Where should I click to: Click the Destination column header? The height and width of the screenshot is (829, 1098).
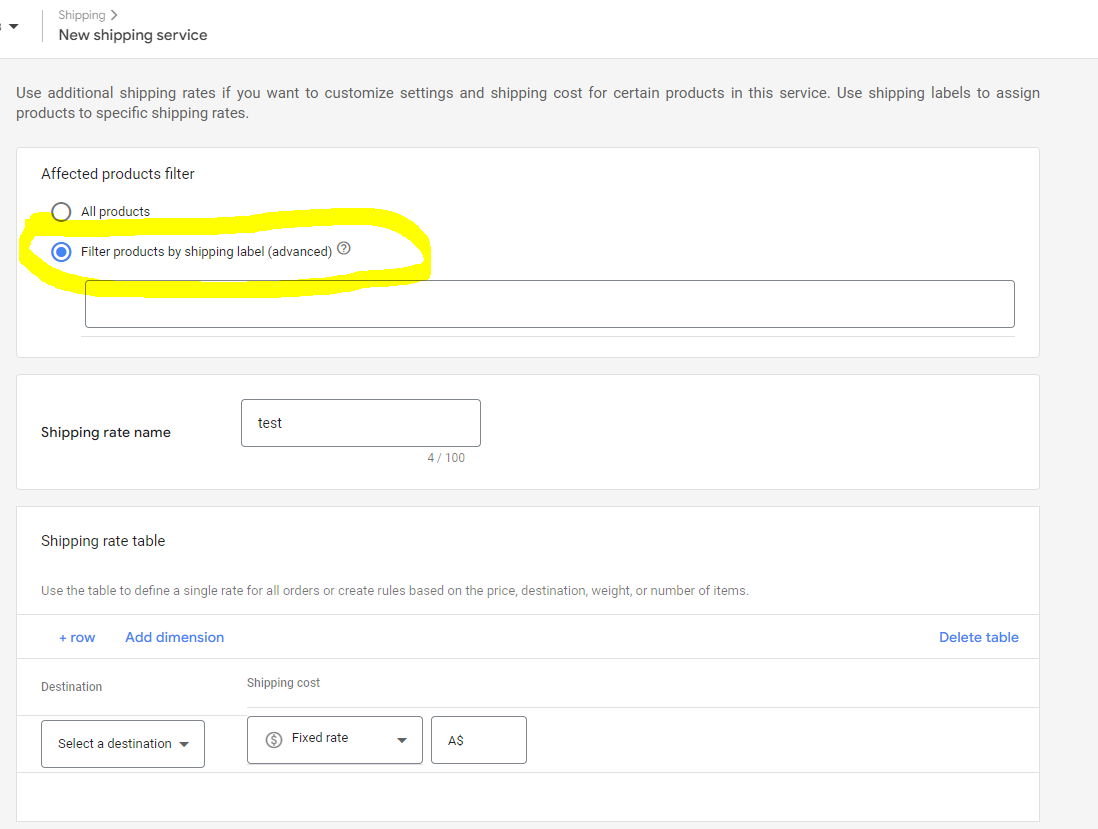[x=72, y=687]
